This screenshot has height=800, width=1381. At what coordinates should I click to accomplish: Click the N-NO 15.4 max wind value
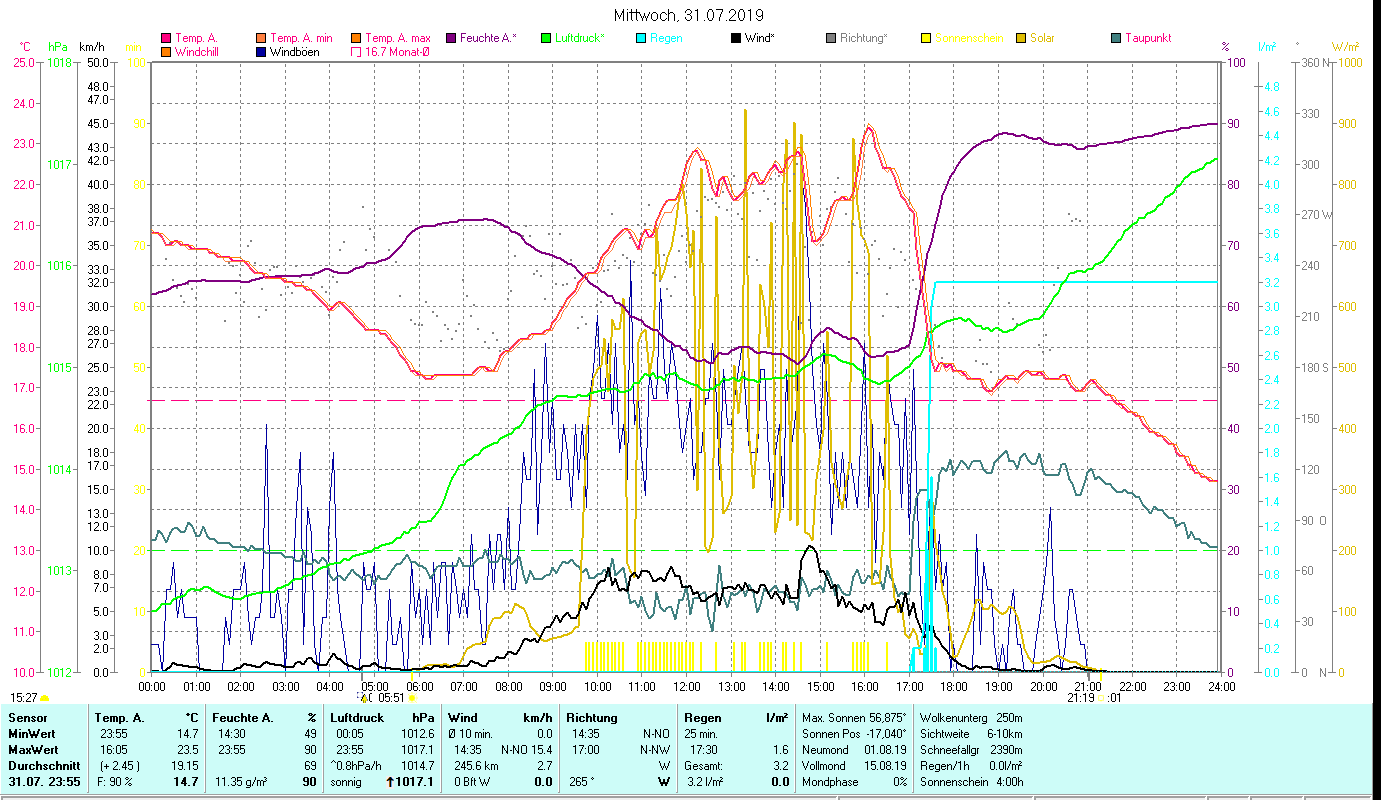click(x=527, y=749)
